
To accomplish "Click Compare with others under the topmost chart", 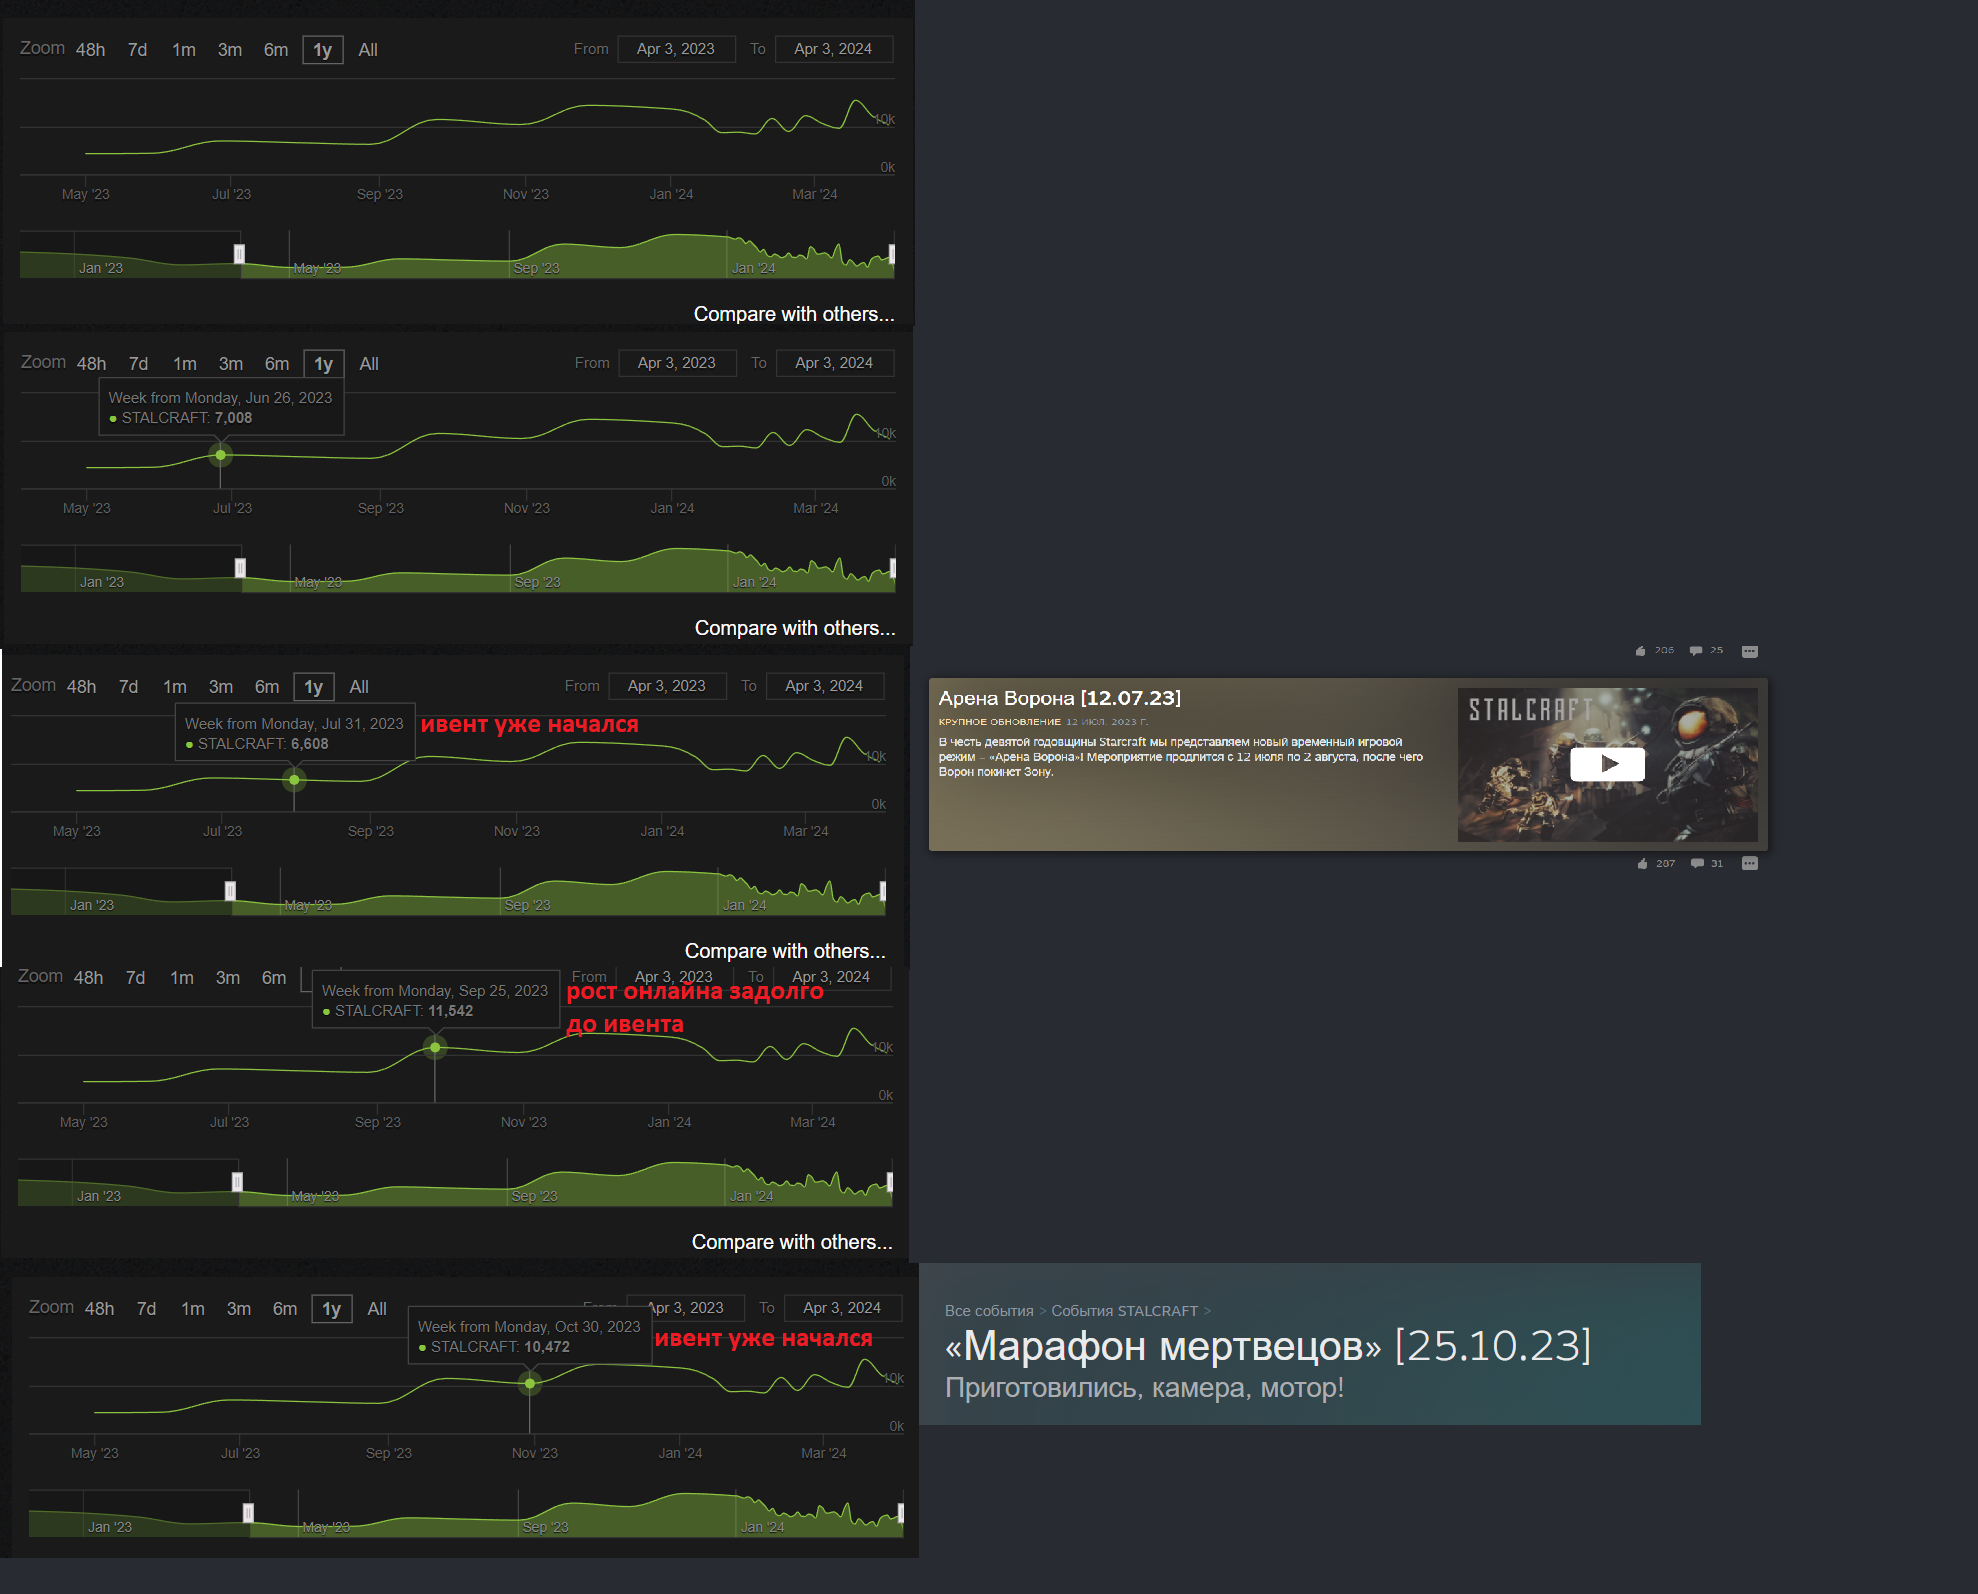I will click(794, 314).
